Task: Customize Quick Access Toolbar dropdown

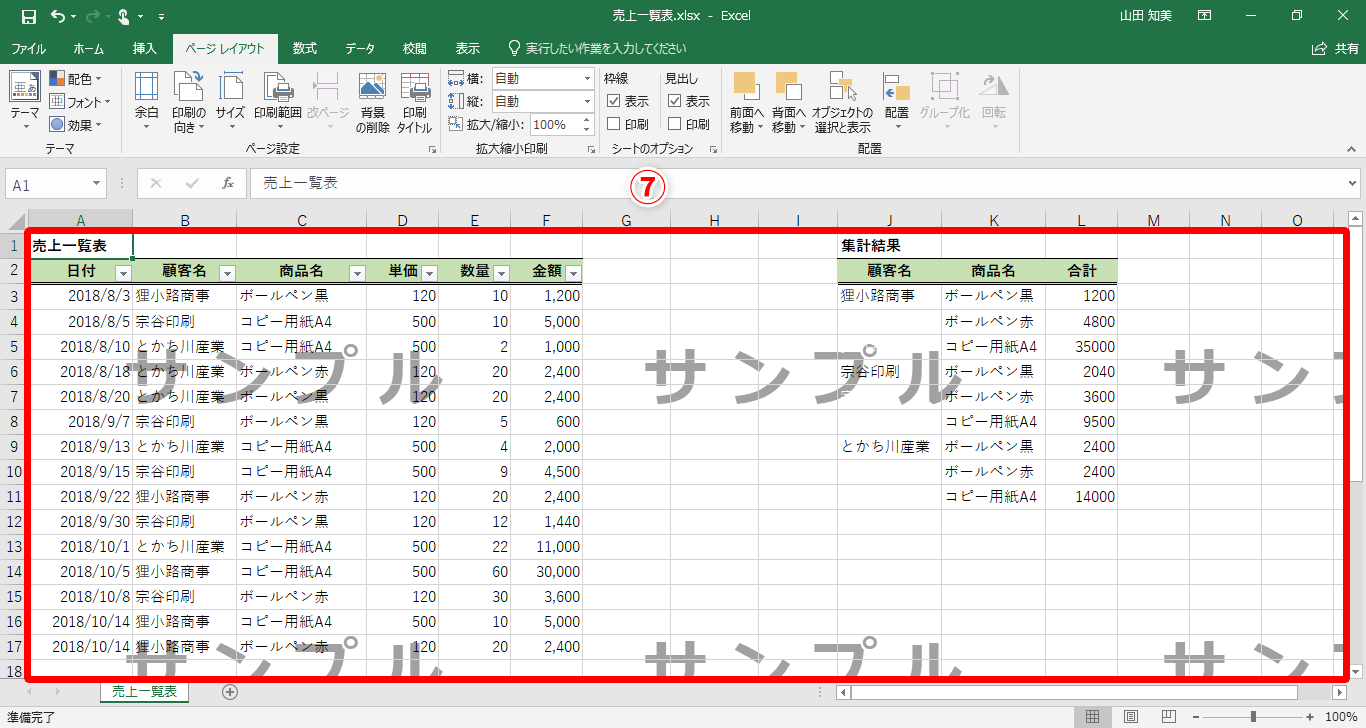Action: click(162, 17)
